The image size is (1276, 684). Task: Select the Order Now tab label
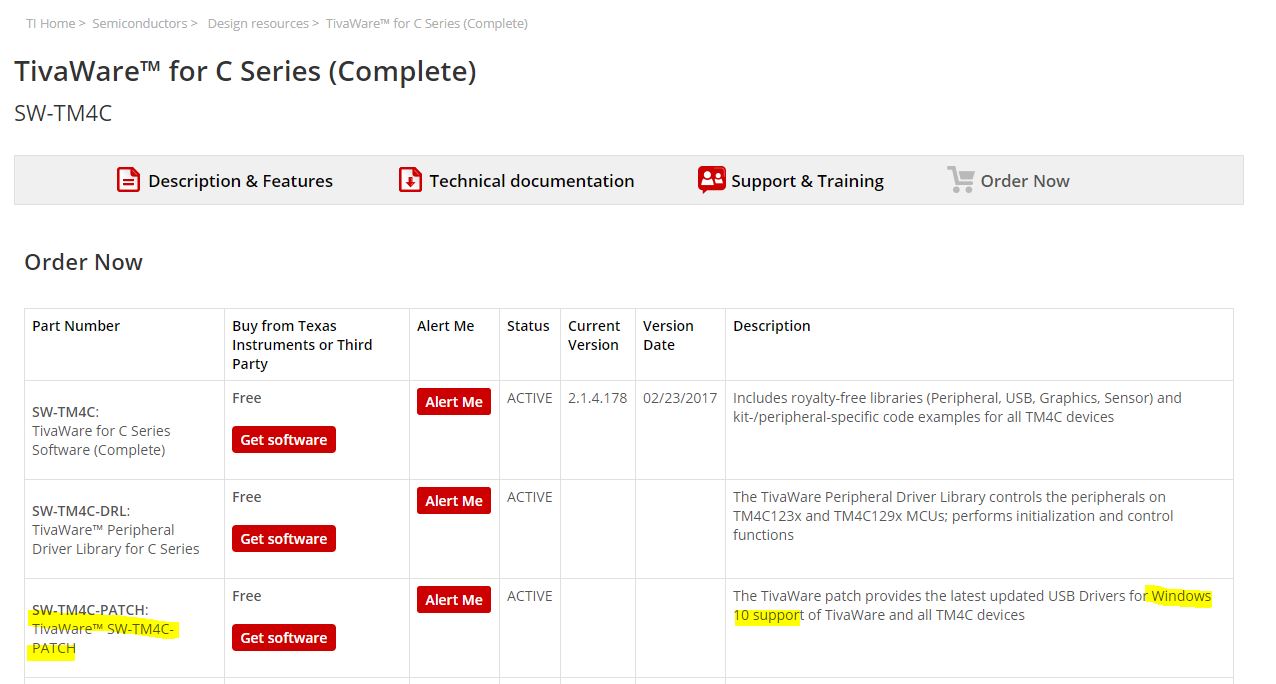click(1025, 181)
